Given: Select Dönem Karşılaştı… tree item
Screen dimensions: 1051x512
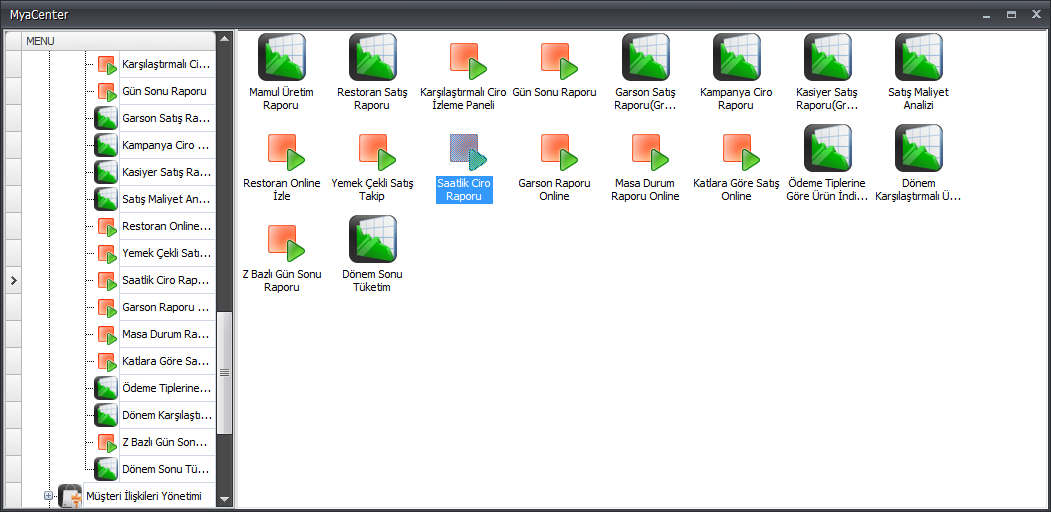Looking at the screenshot, I should coord(167,415).
